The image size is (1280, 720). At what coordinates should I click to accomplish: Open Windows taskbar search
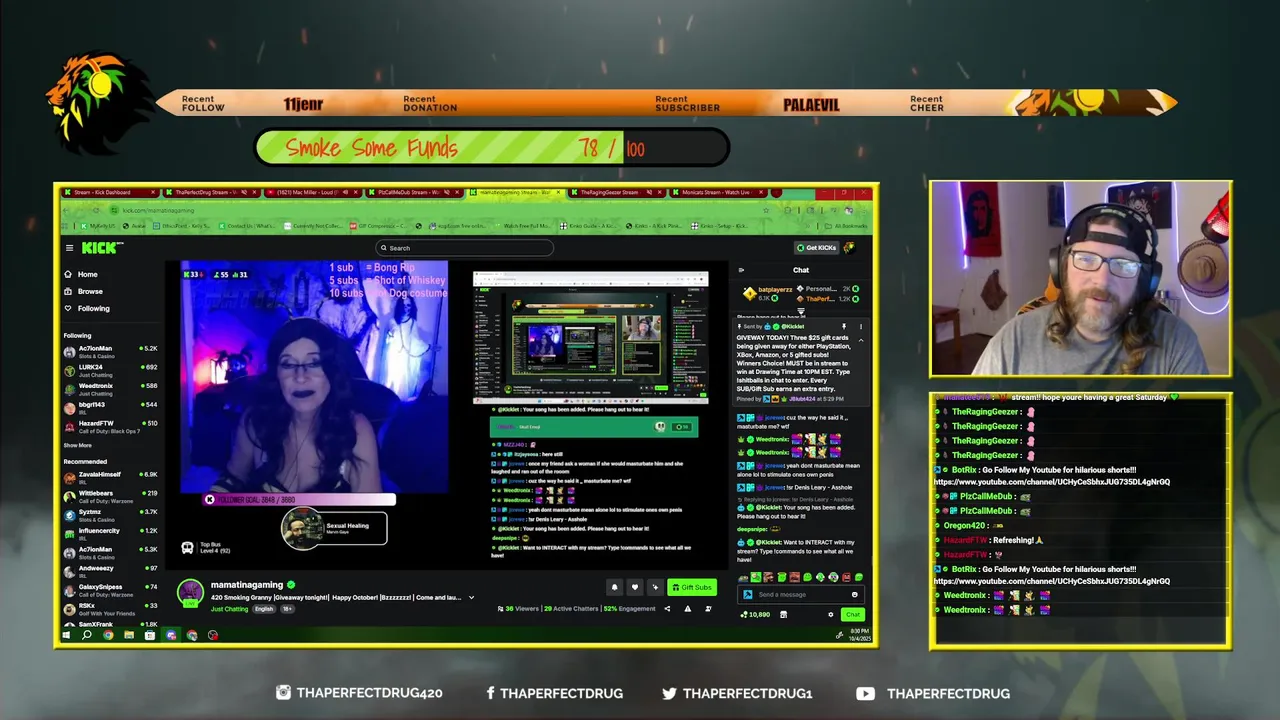[87, 634]
